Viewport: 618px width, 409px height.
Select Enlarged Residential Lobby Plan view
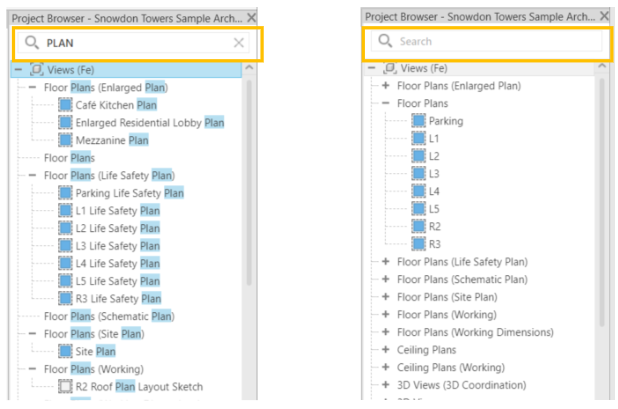coord(150,122)
